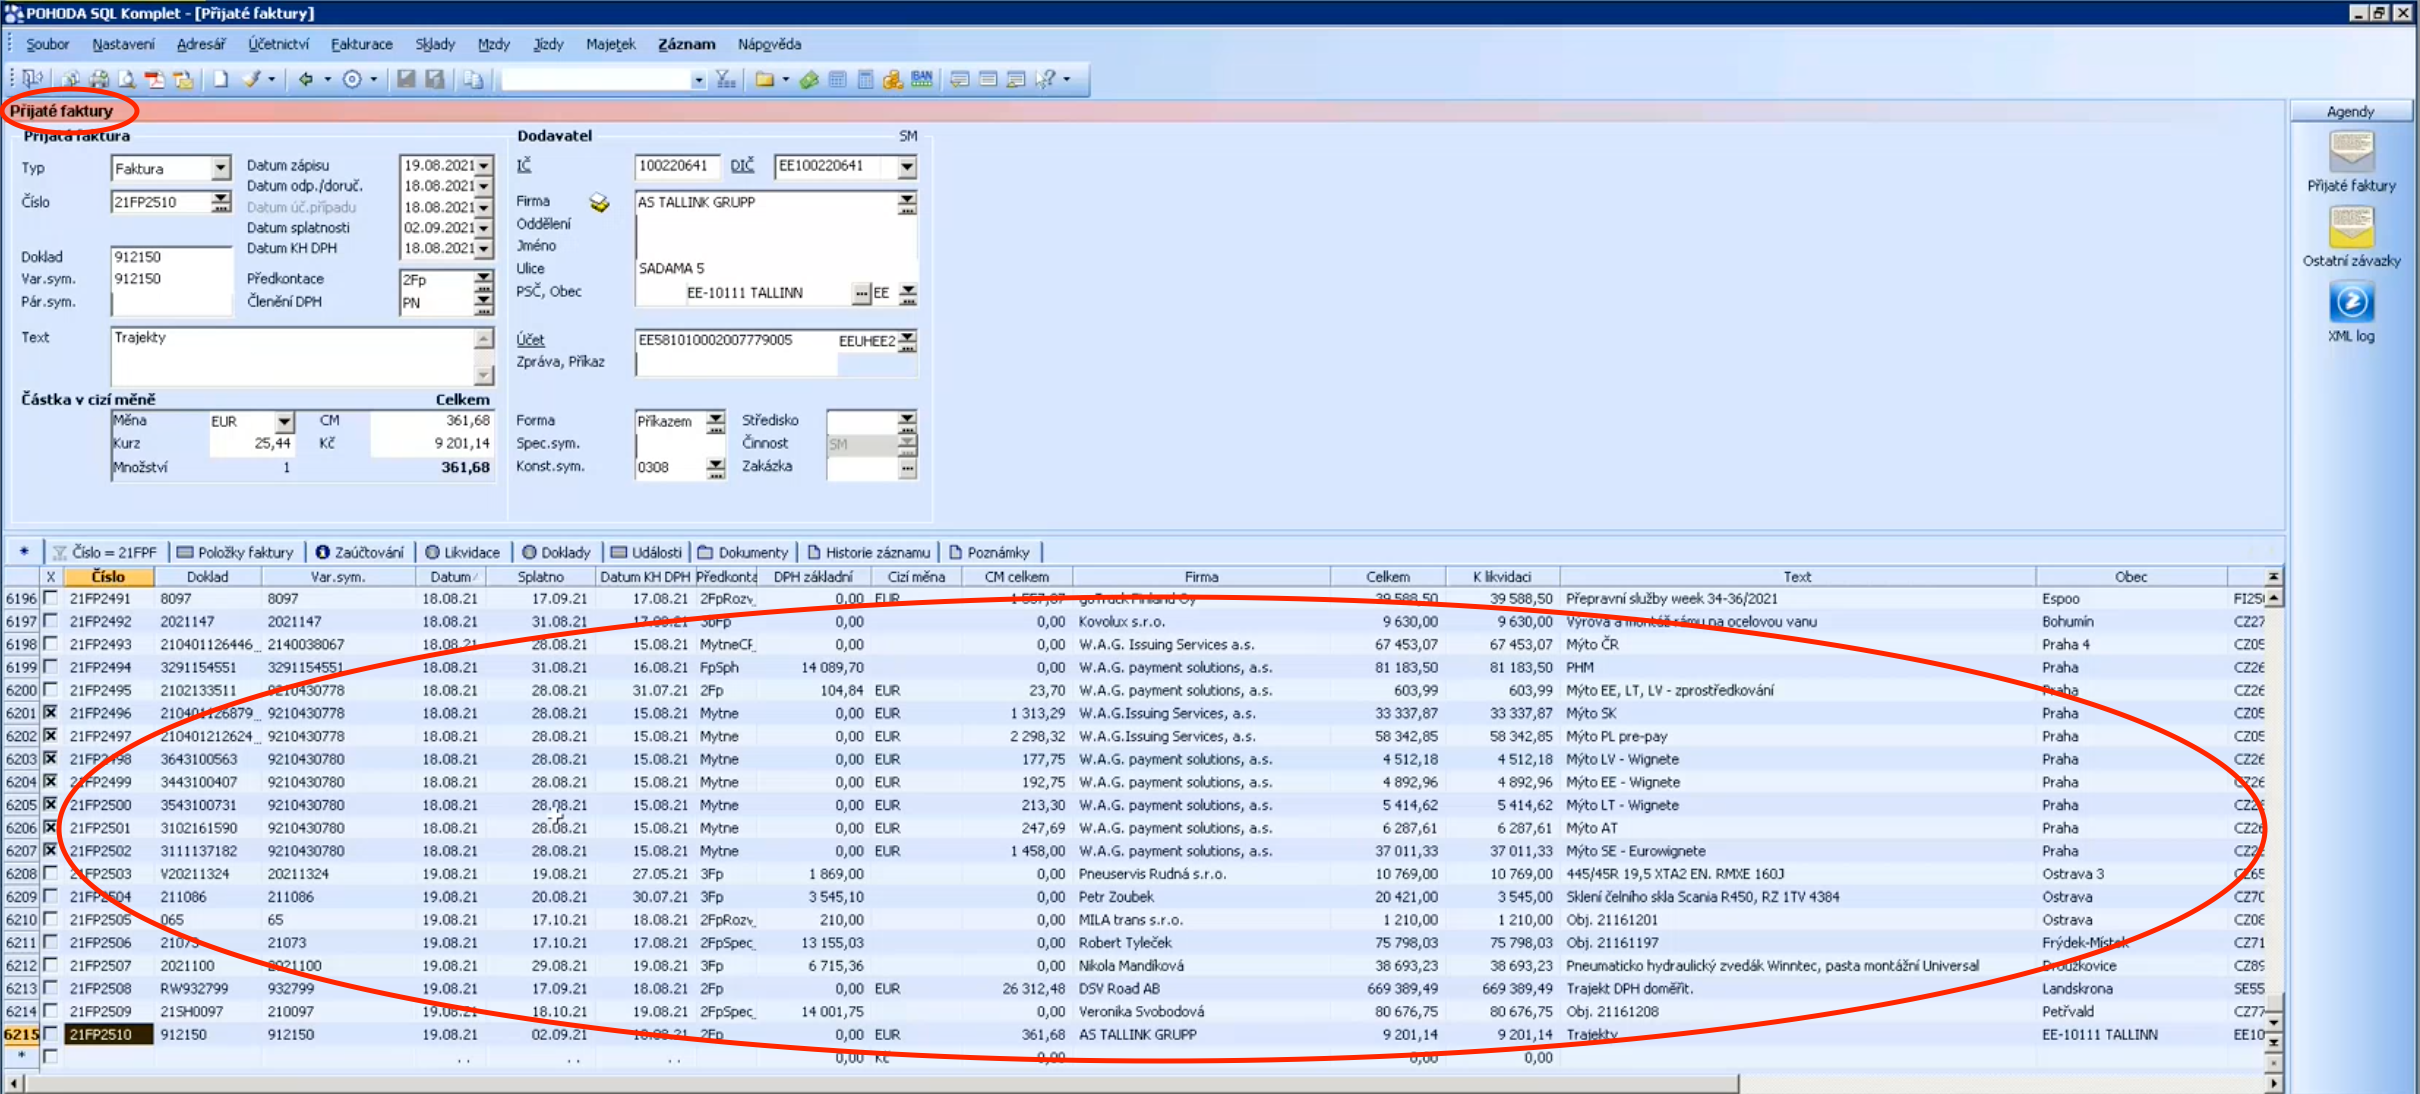
Task: Click the yellow folder toolbar icon
Action: pyautogui.click(x=765, y=79)
